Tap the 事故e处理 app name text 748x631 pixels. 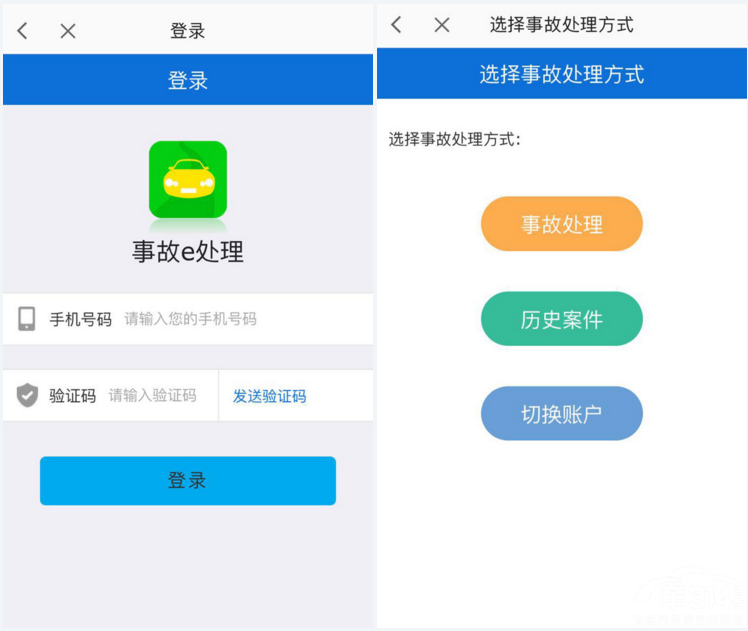(x=188, y=251)
